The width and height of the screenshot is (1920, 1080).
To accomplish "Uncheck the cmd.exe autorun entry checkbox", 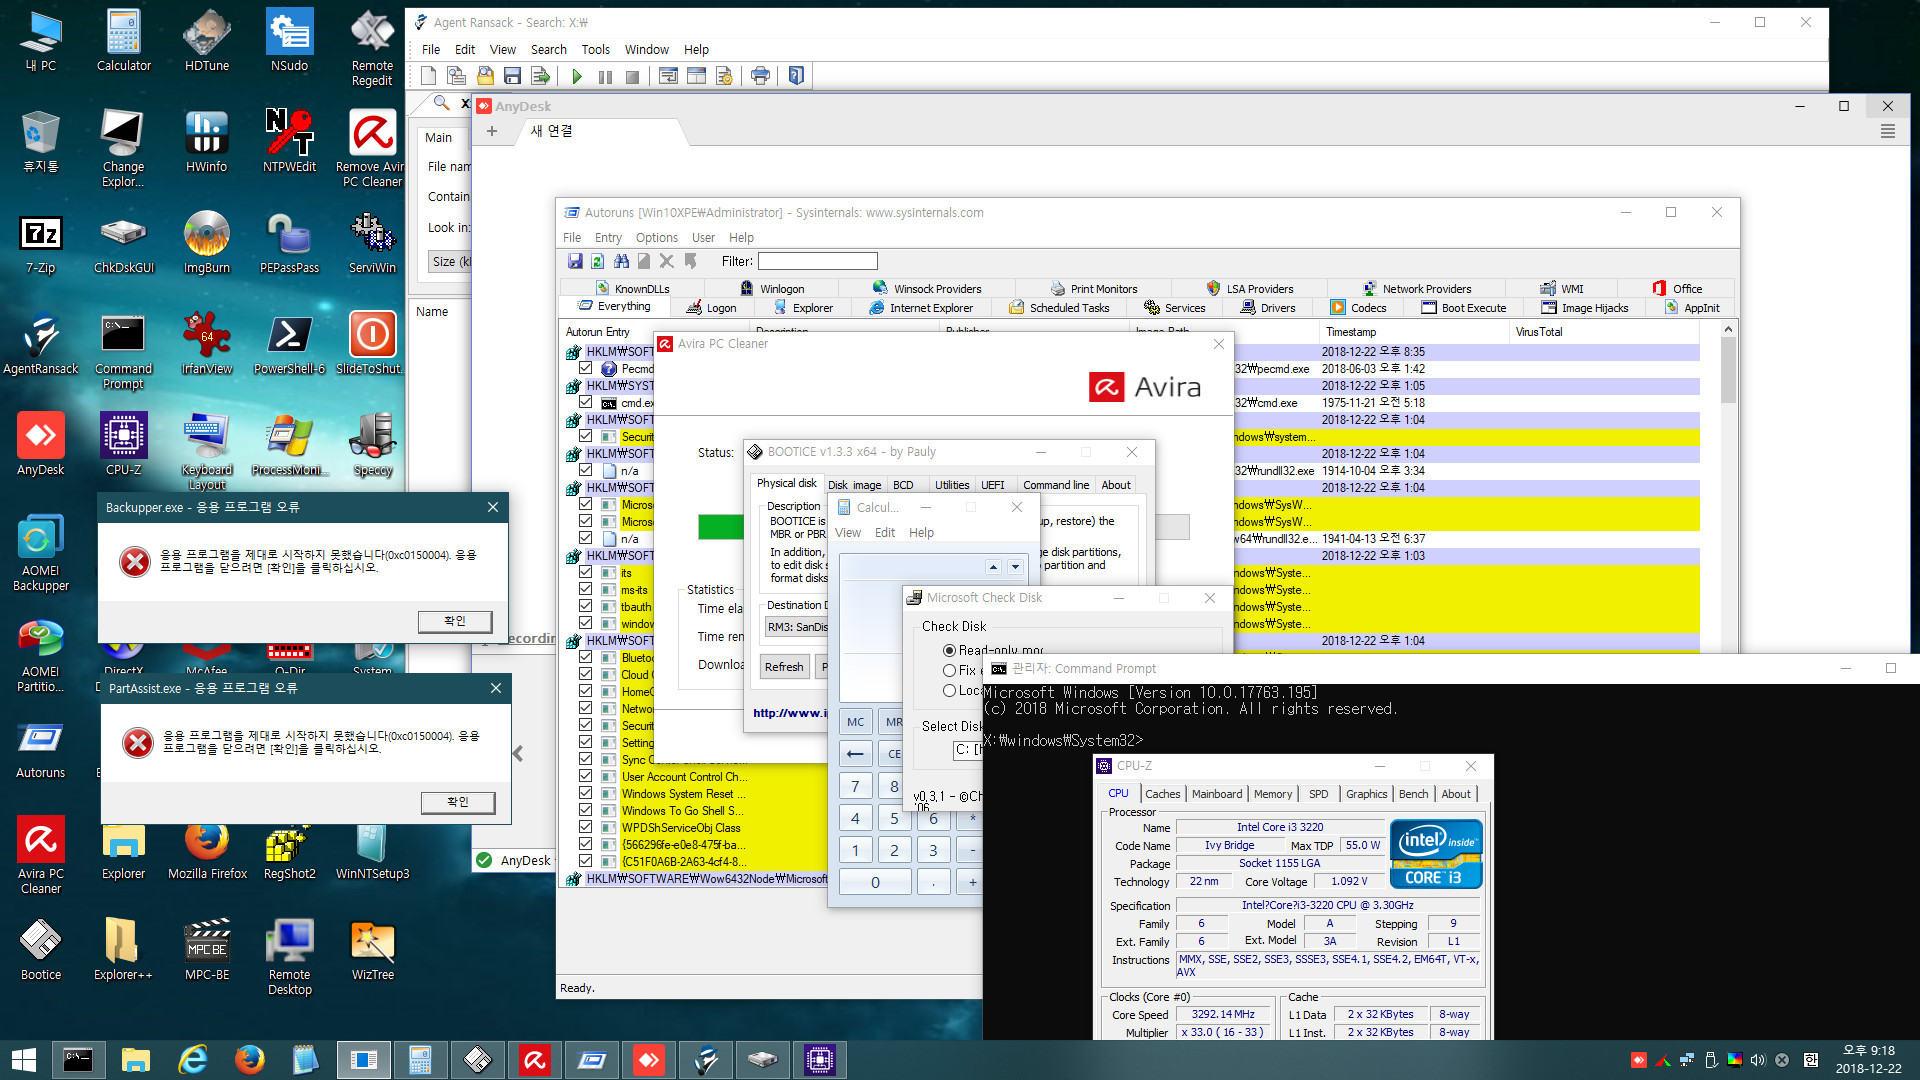I will point(586,403).
